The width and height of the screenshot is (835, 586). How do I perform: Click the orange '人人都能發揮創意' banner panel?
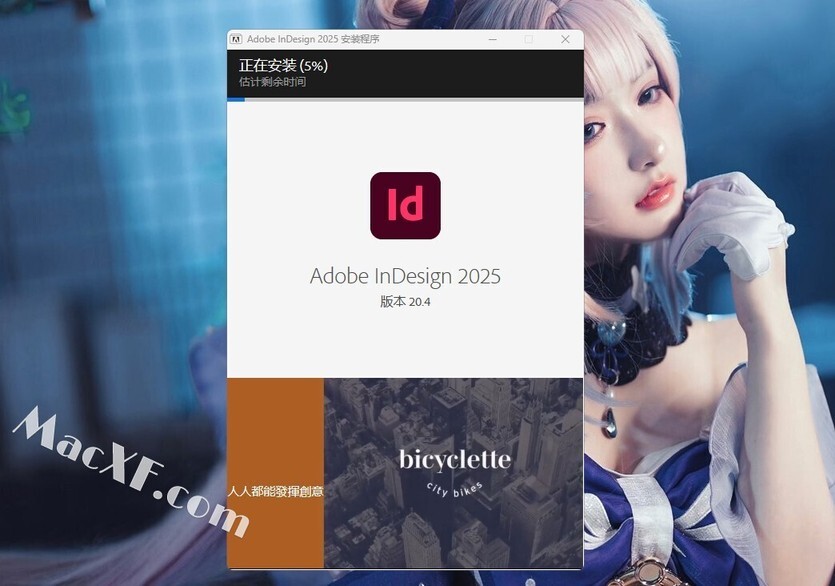click(x=275, y=473)
